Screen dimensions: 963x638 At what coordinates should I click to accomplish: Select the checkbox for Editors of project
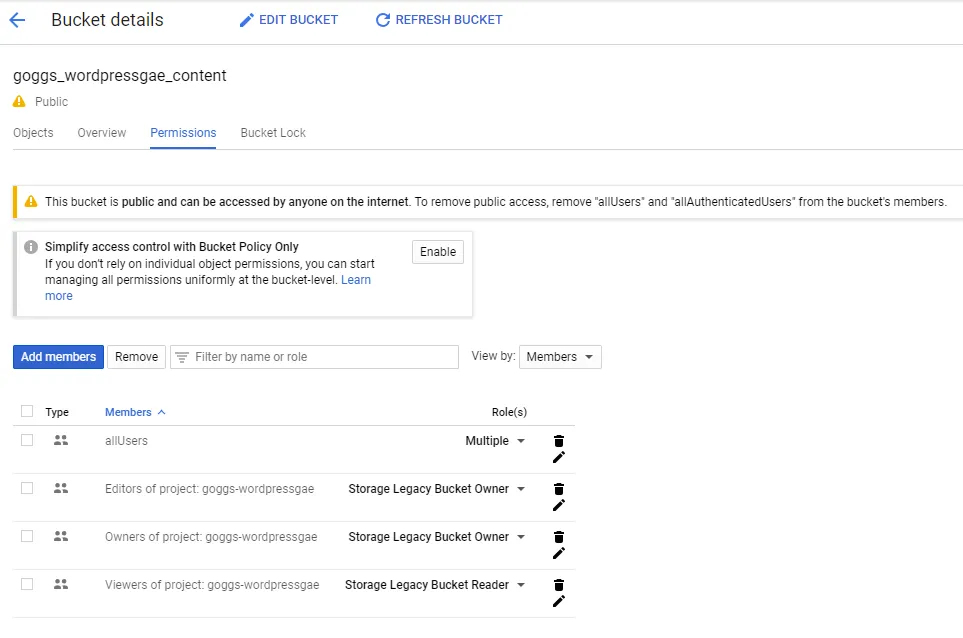(x=27, y=487)
